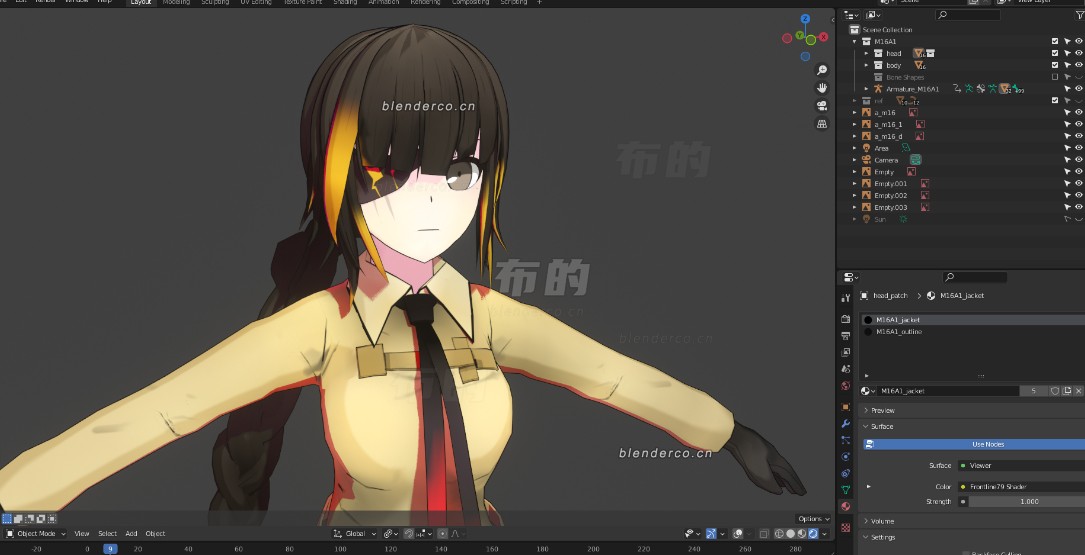1085x555 pixels.
Task: Click the outliner filter funnel icon
Action: [x=1079, y=15]
